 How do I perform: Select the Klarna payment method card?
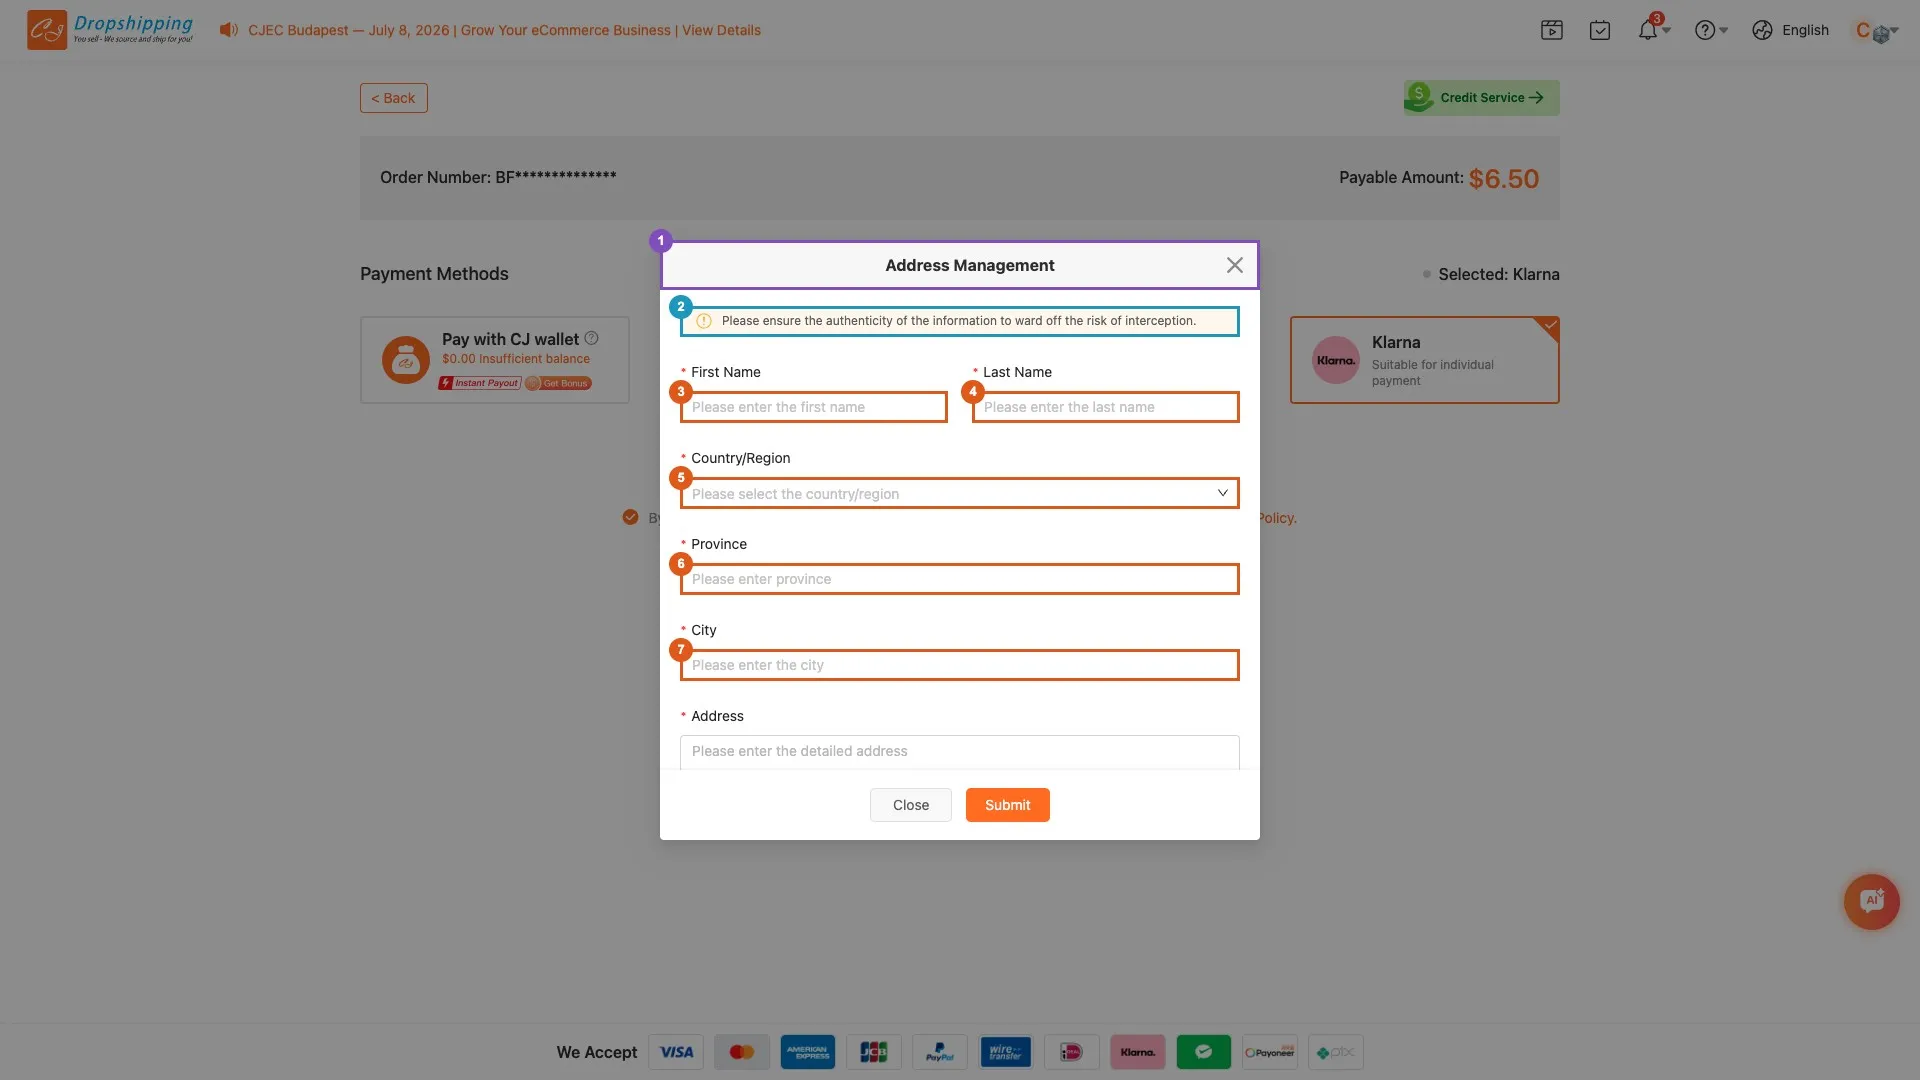click(x=1424, y=360)
